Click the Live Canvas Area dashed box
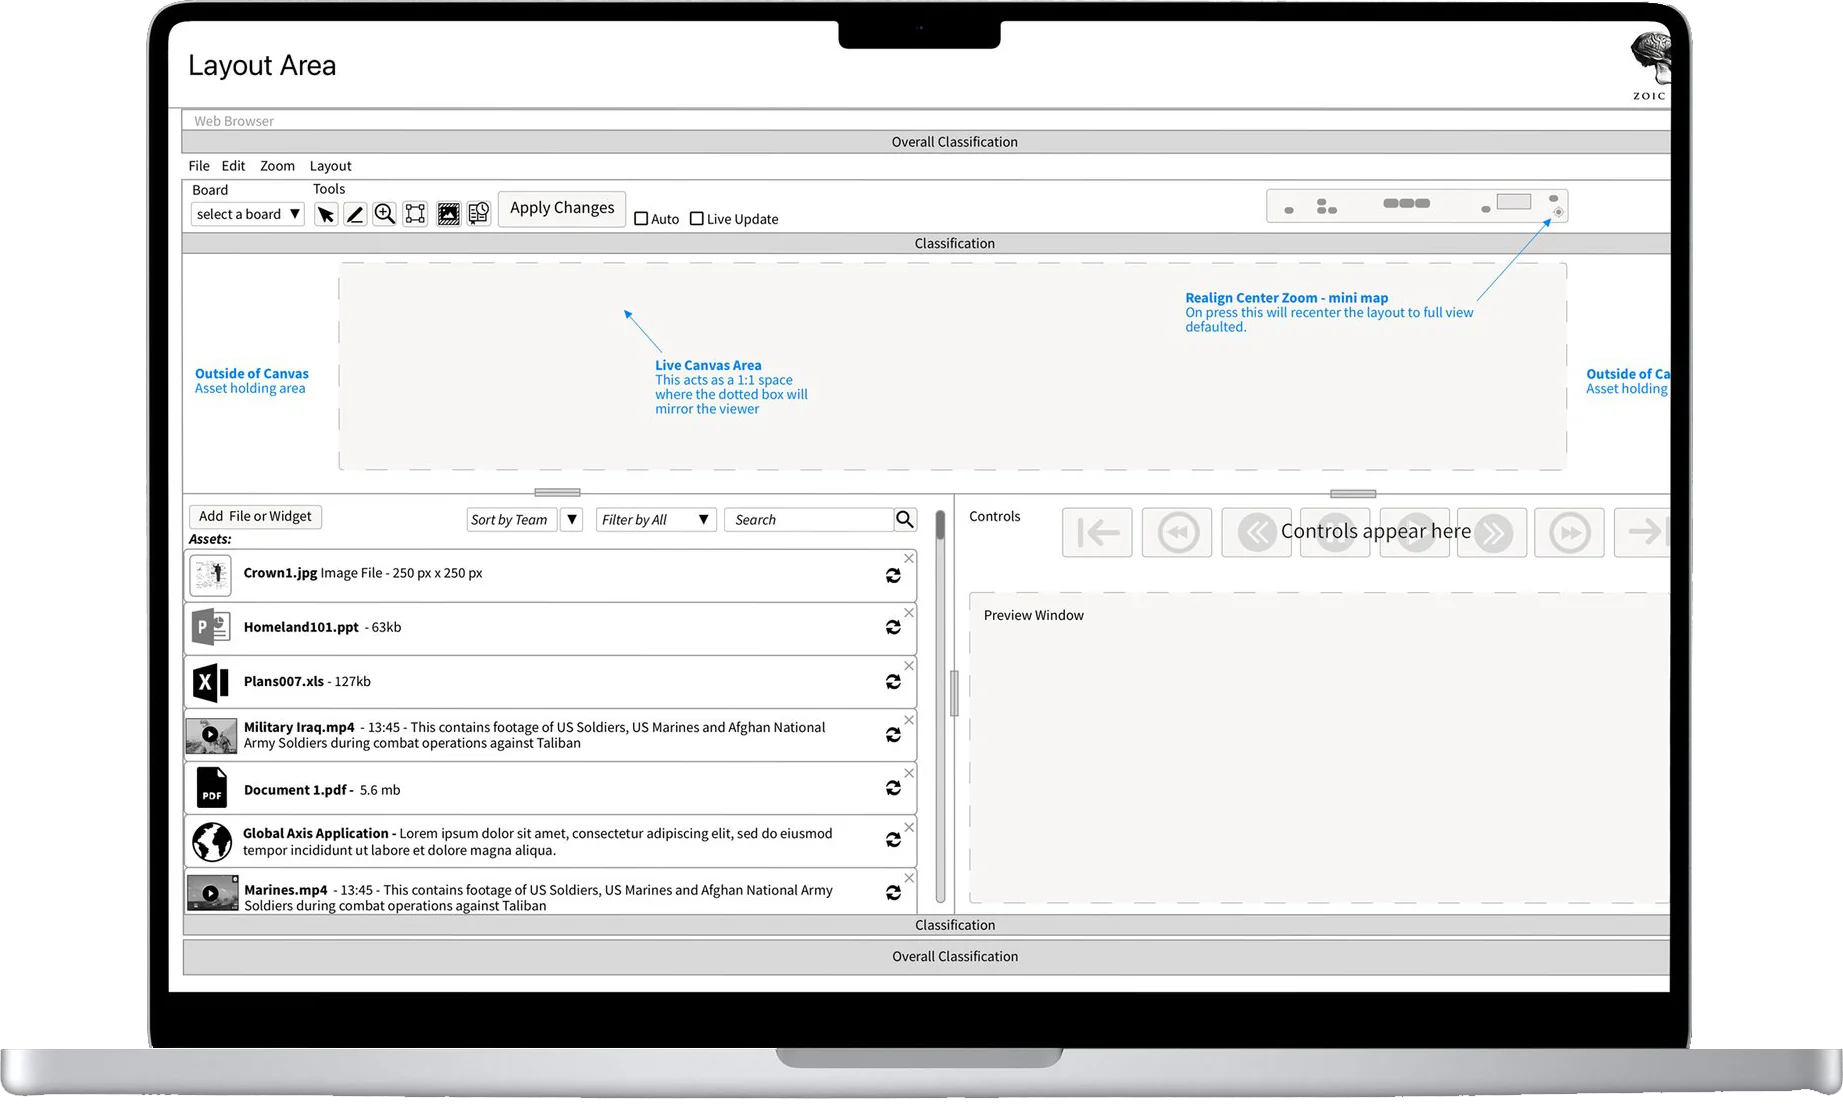1843x1107 pixels. (952, 366)
